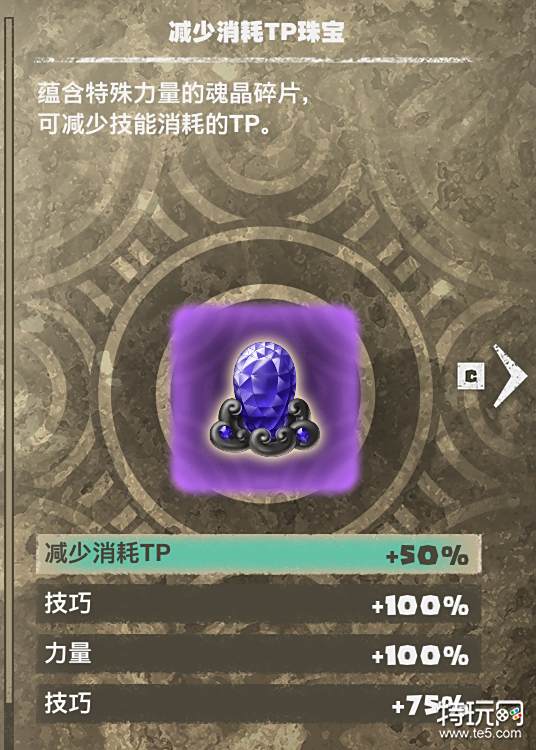Click the +75% value in bottom row
Image resolution: width=536 pixels, height=750 pixels.
427,706
